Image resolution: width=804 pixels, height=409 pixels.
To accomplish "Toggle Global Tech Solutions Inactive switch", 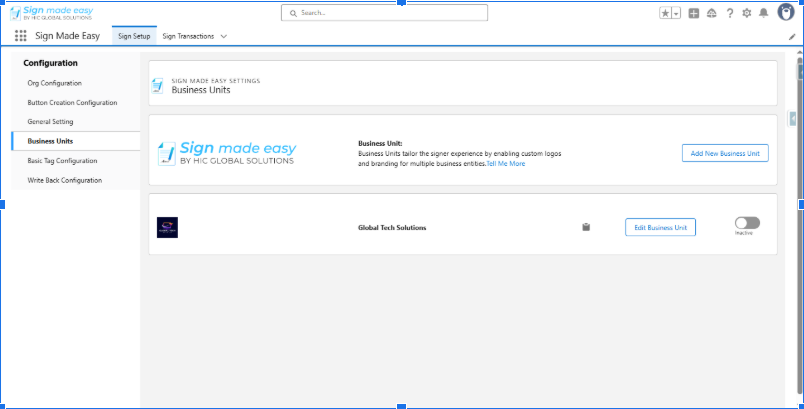I will 747,223.
